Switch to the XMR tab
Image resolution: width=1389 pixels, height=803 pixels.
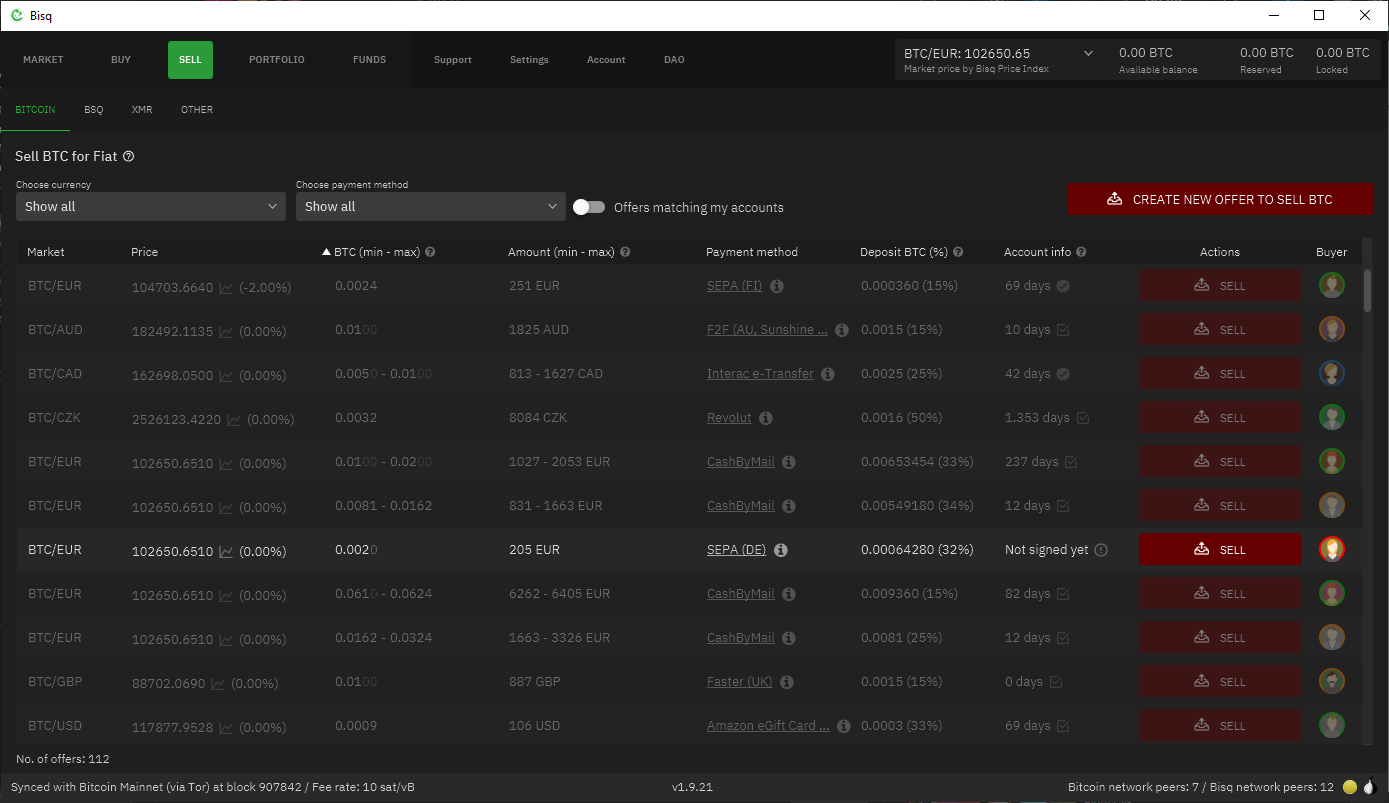tap(142, 110)
